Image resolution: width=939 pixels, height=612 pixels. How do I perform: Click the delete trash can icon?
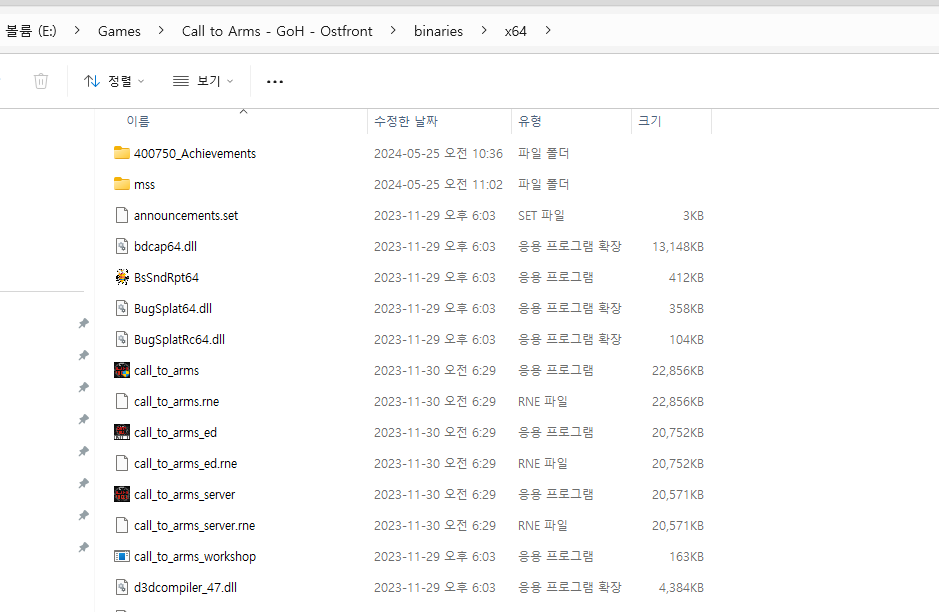click(41, 81)
